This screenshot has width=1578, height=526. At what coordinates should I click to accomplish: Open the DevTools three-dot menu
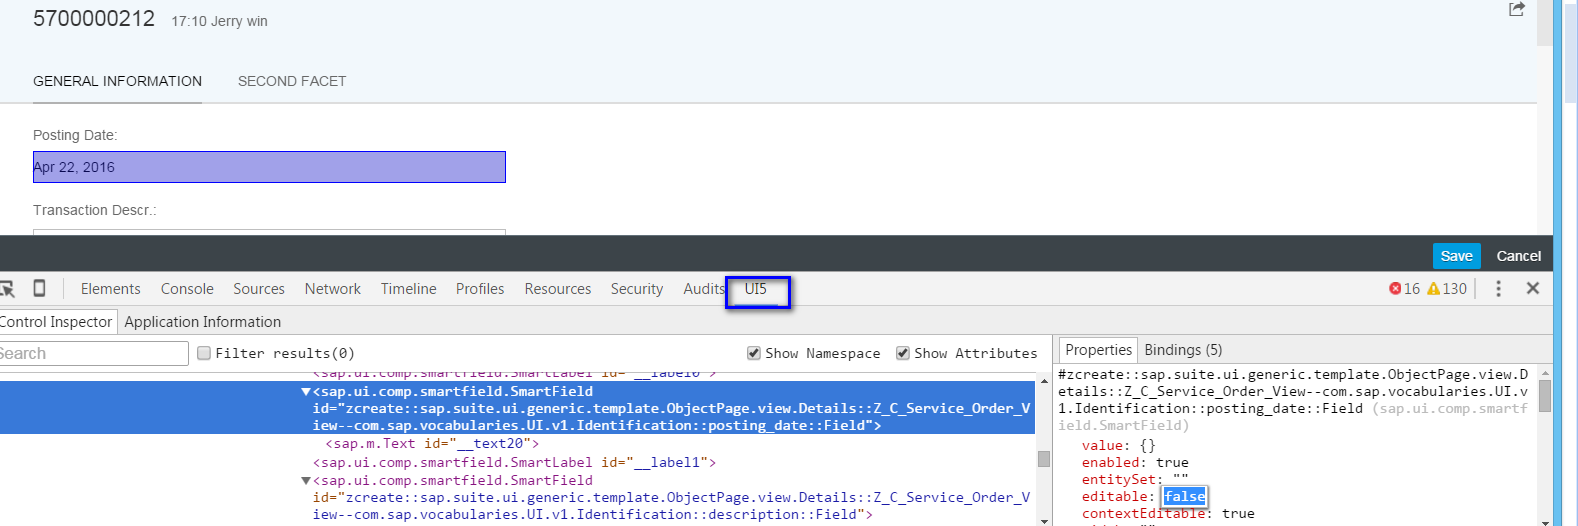(1498, 288)
